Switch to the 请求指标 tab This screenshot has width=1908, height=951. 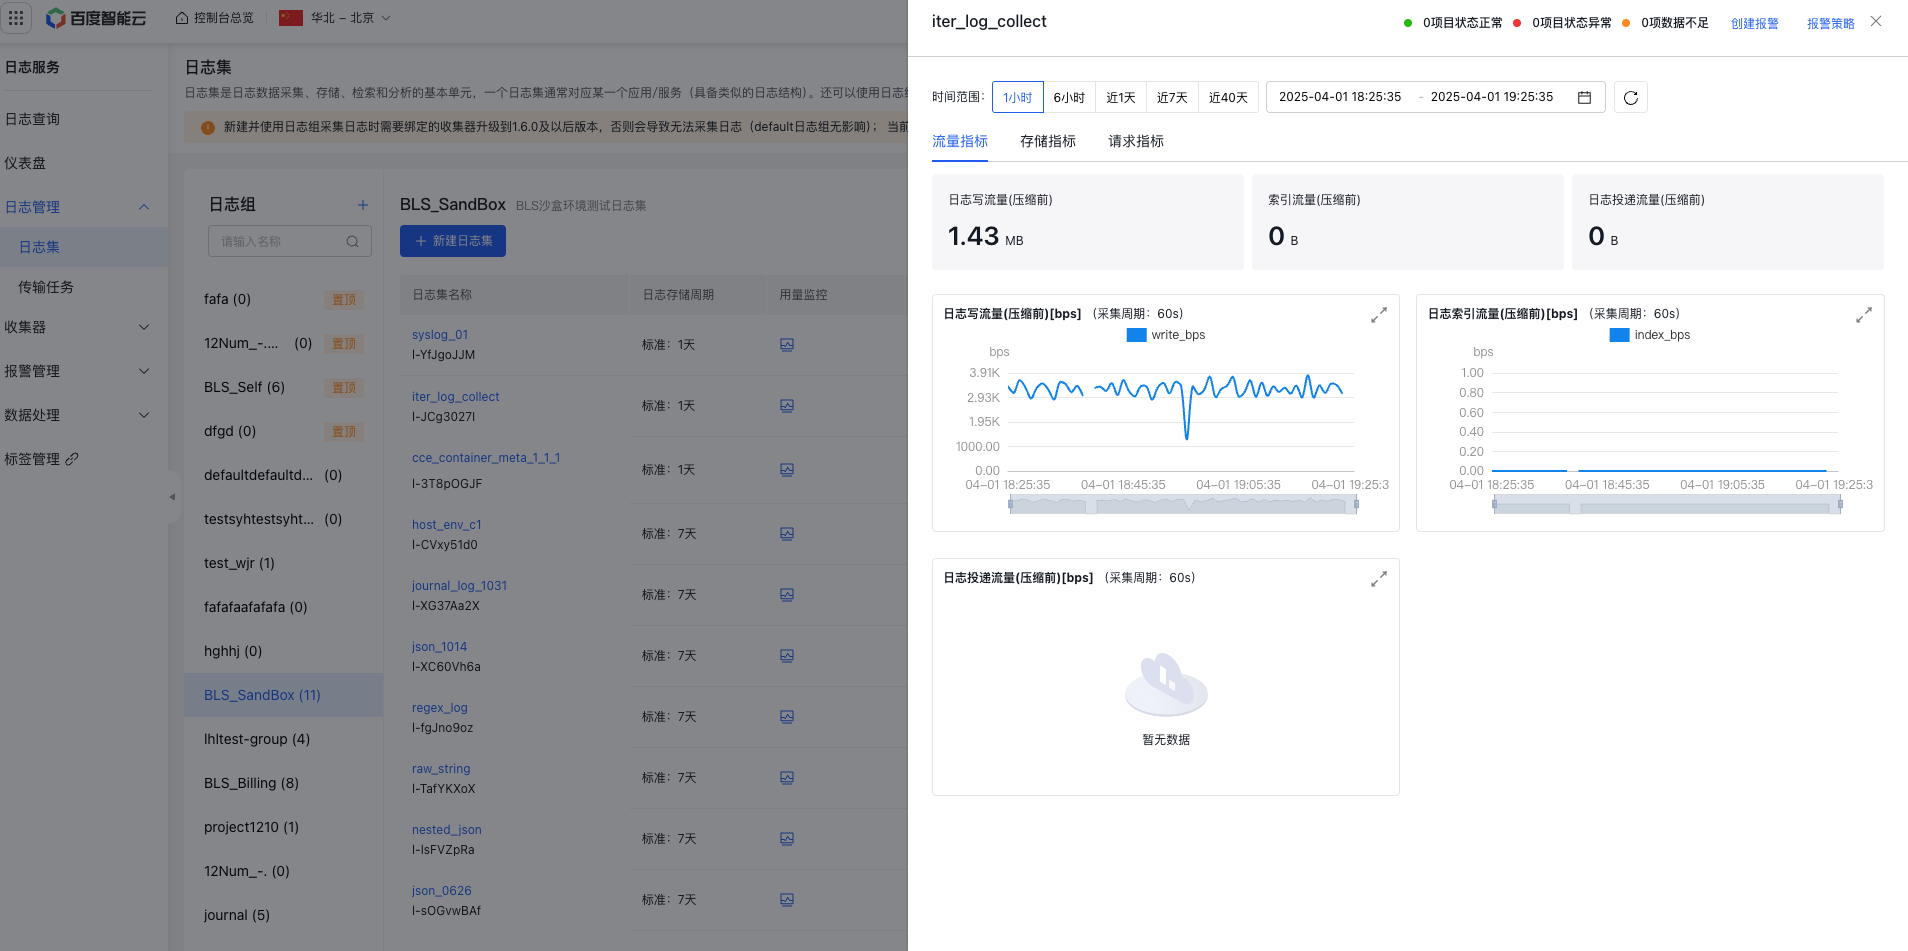click(1136, 141)
